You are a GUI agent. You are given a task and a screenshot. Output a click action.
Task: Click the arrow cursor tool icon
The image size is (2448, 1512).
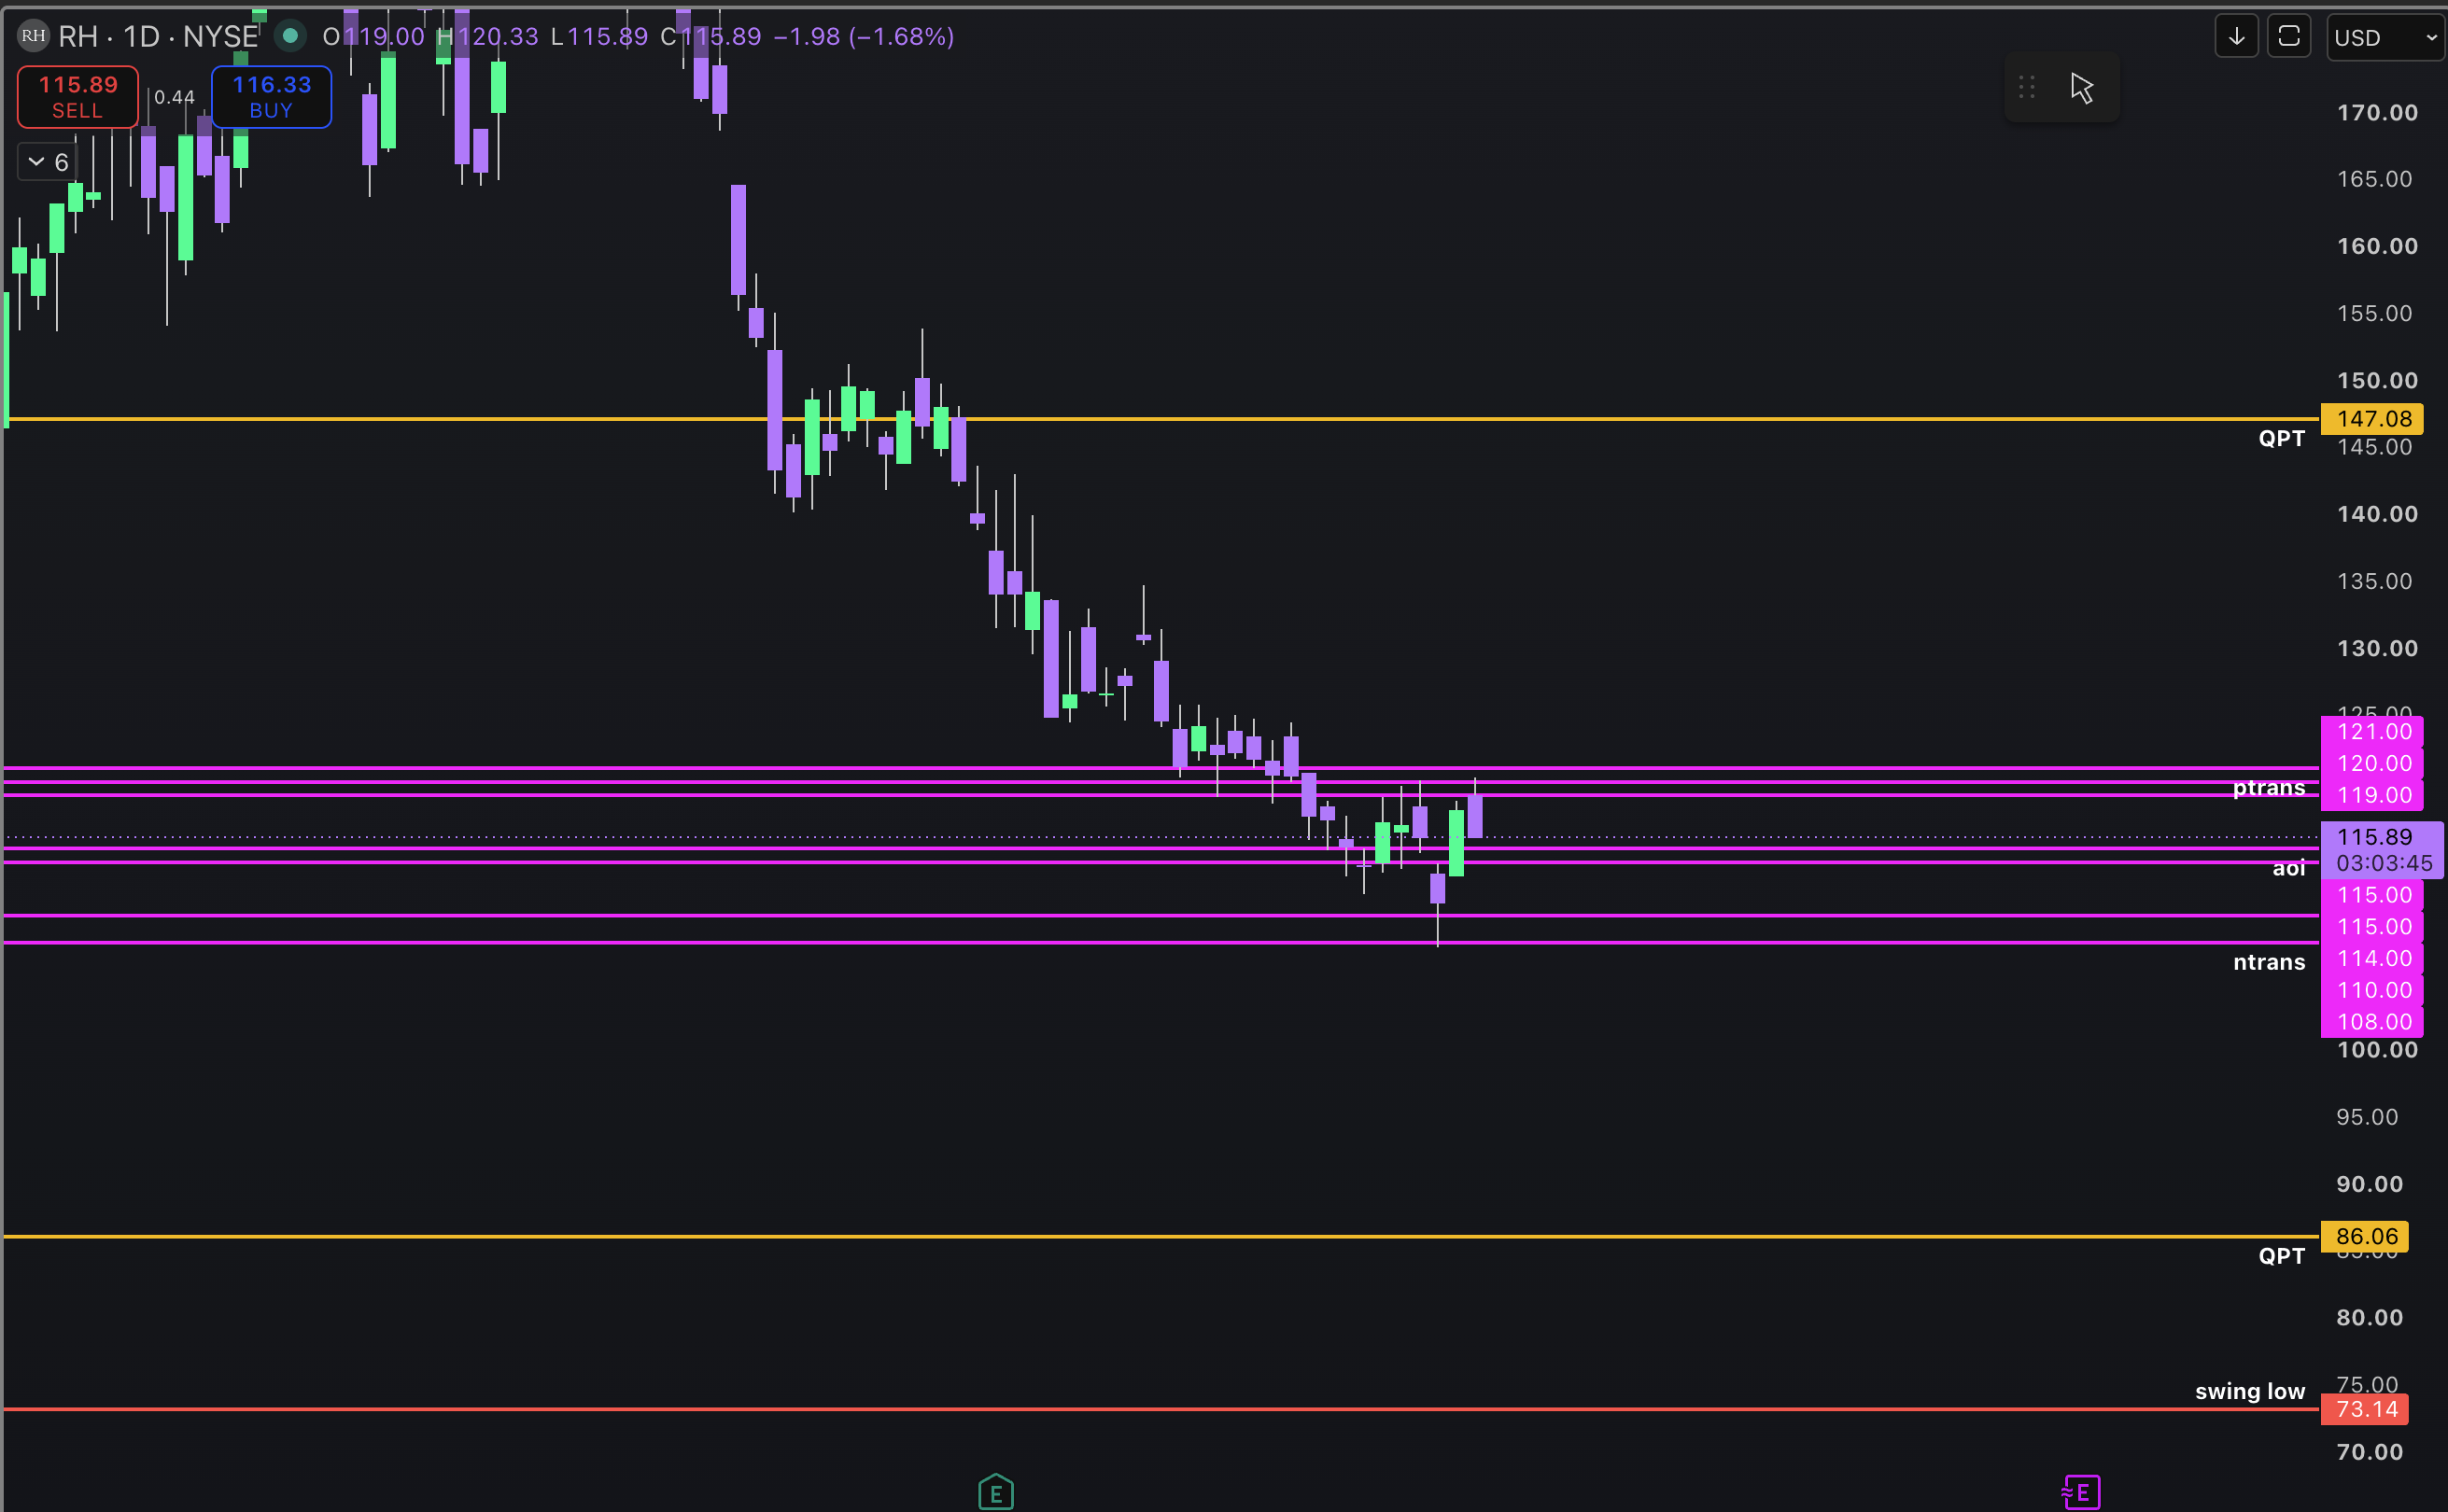point(2082,88)
